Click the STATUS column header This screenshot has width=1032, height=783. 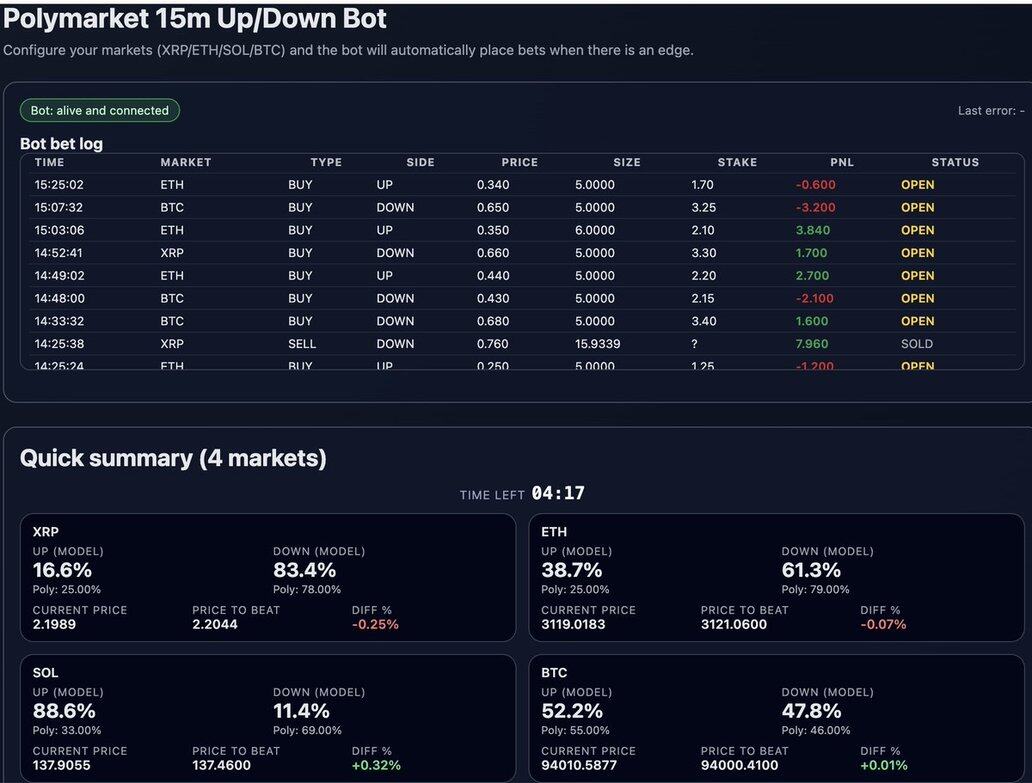pyautogui.click(x=954, y=162)
